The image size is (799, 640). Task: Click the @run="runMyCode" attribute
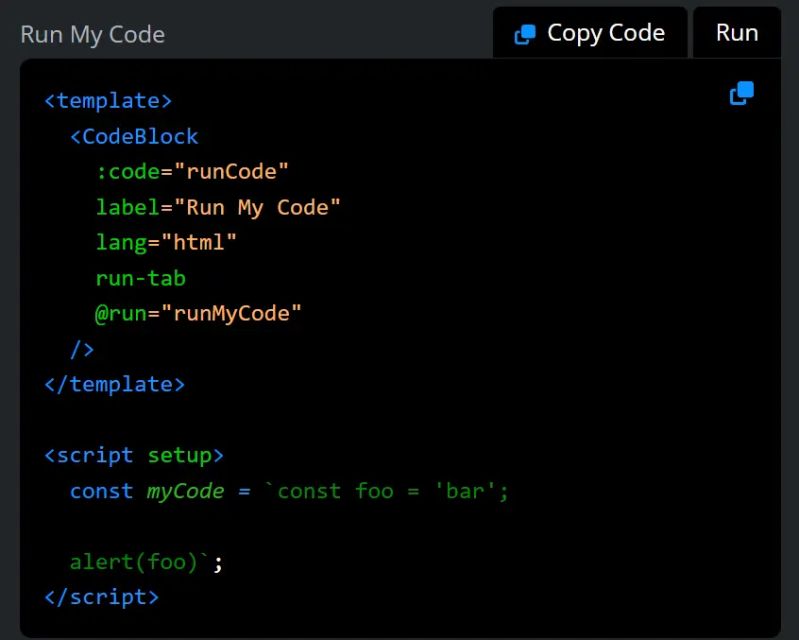coord(198,313)
